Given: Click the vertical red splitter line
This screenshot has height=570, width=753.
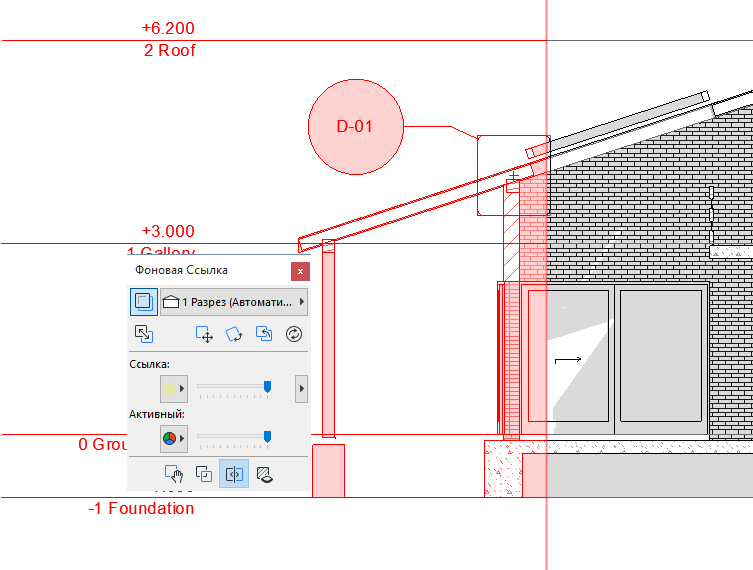Looking at the screenshot, I should tap(547, 285).
